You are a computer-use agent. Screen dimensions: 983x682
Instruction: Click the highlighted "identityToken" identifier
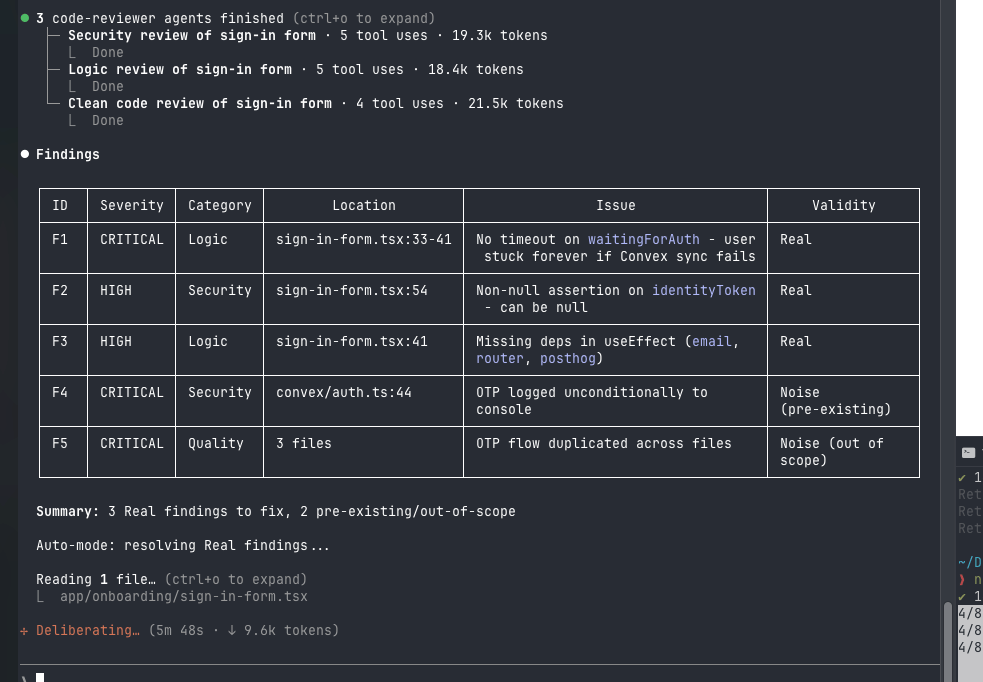click(x=703, y=290)
